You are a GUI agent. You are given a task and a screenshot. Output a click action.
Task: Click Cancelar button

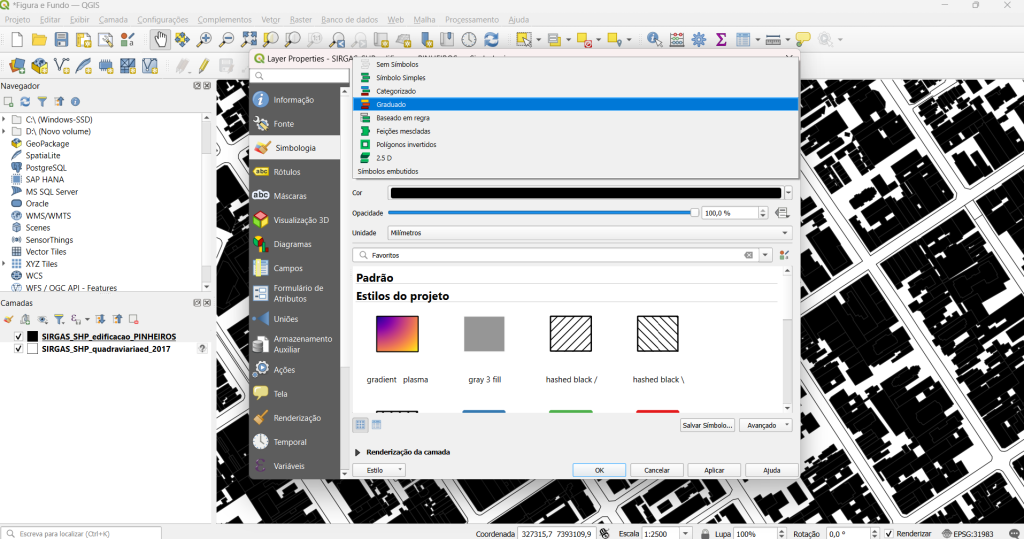pyautogui.click(x=657, y=470)
